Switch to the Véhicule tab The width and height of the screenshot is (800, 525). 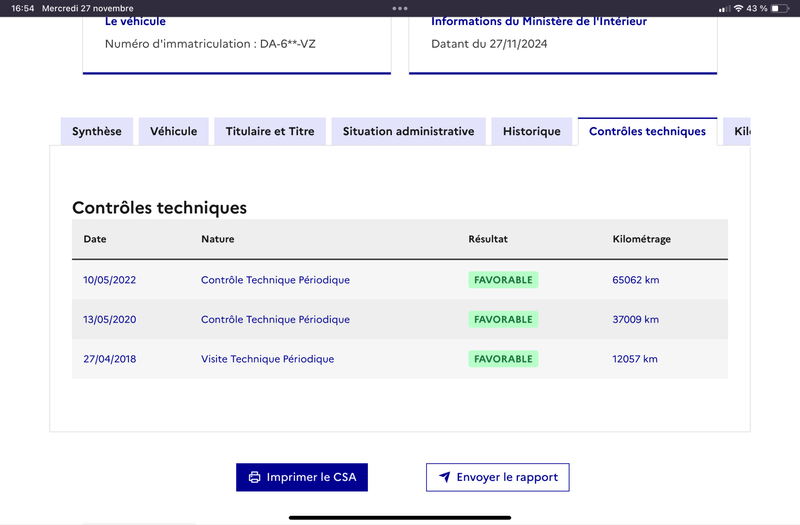coord(173,132)
